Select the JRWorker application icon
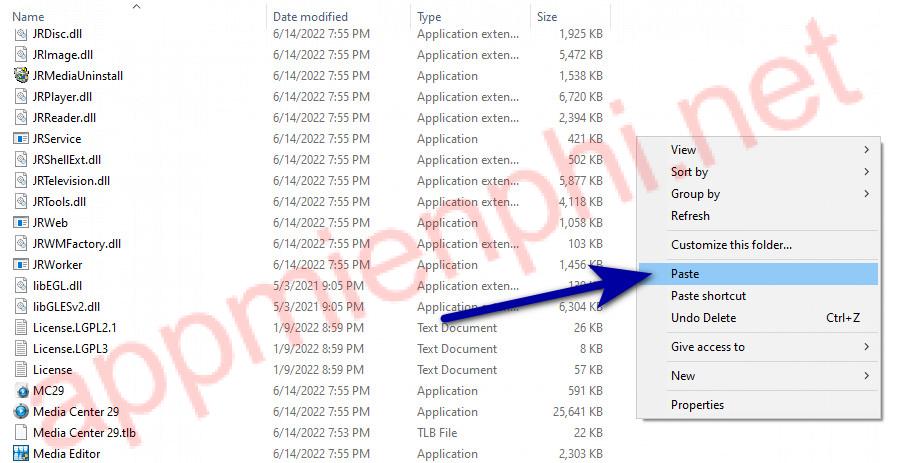906x463 pixels. click(x=21, y=265)
